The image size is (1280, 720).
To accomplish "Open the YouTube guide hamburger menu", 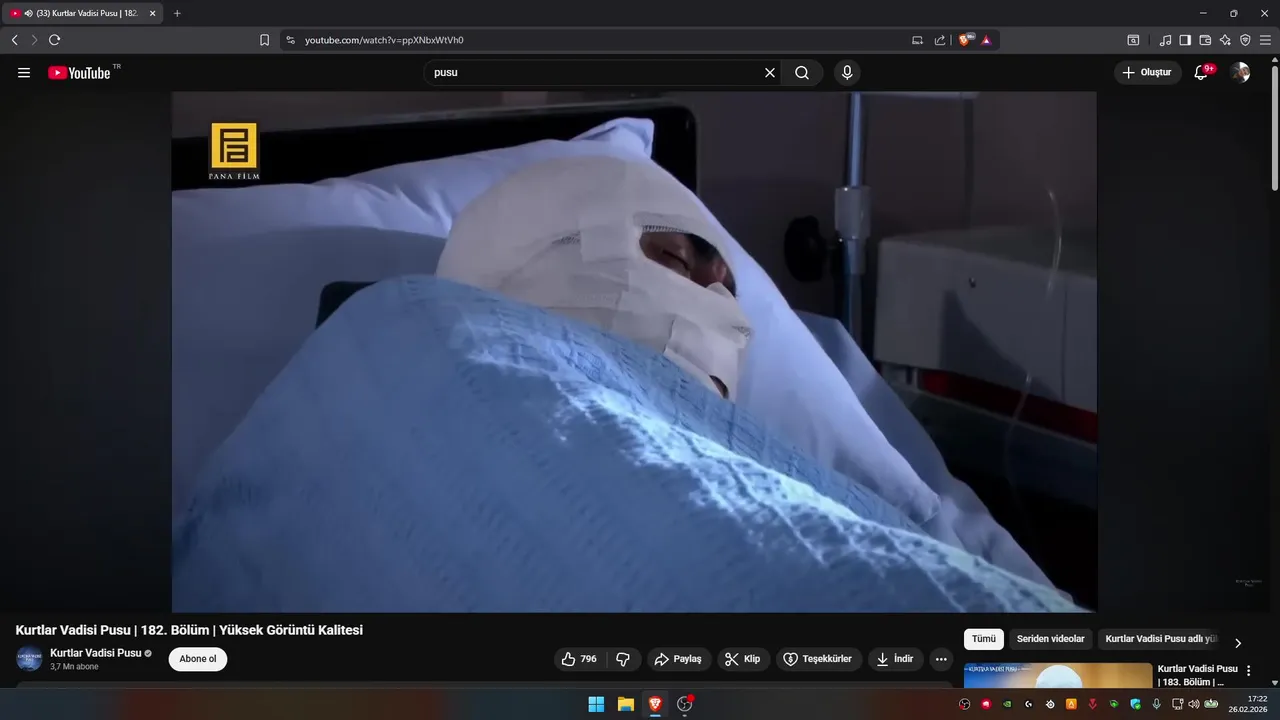I will tap(24, 73).
